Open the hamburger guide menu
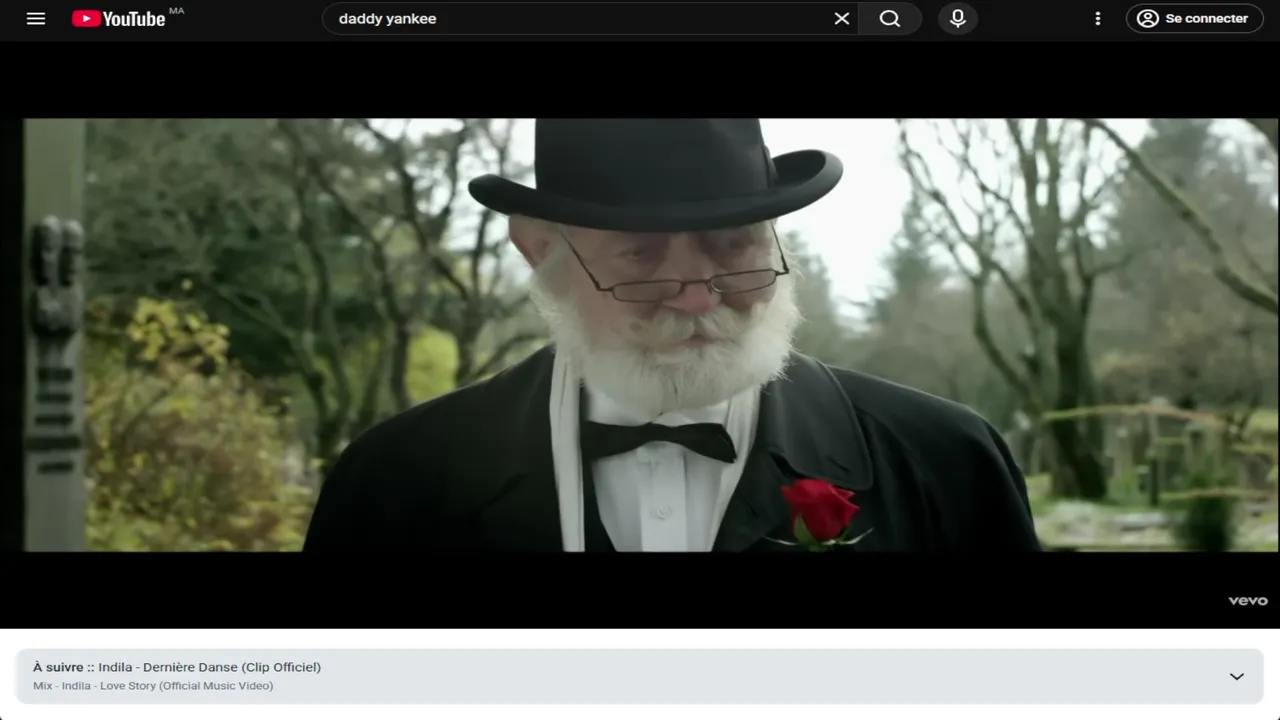 [36, 18]
